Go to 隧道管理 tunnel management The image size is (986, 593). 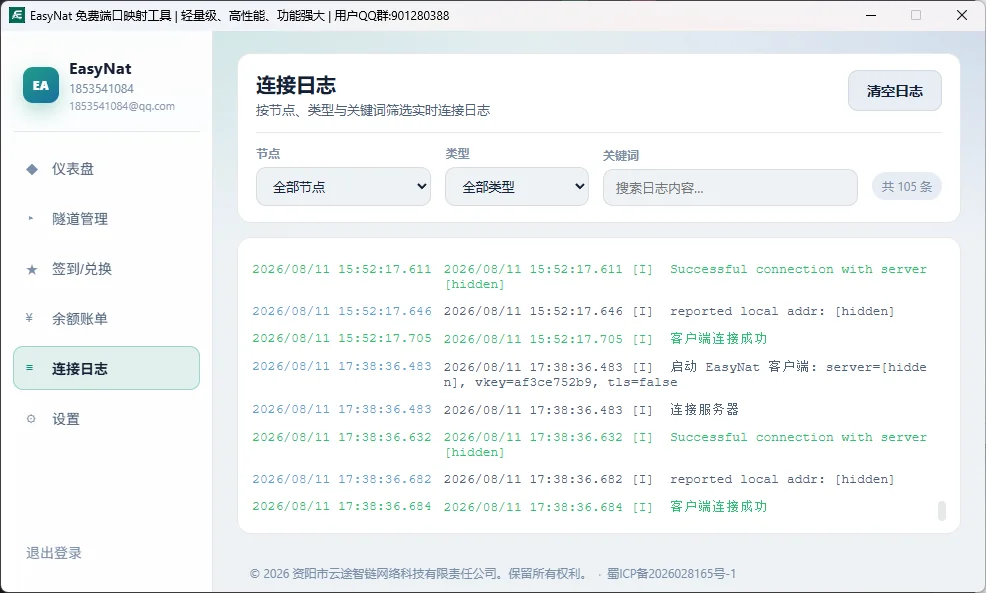click(106, 219)
